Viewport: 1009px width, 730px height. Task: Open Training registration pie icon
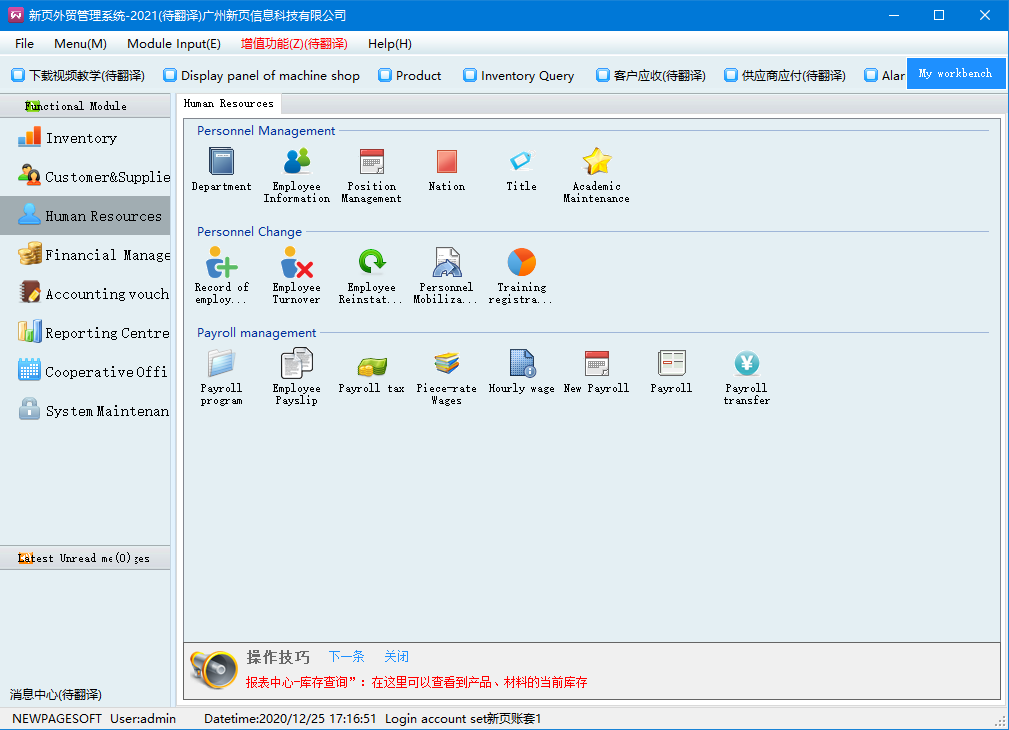521,263
